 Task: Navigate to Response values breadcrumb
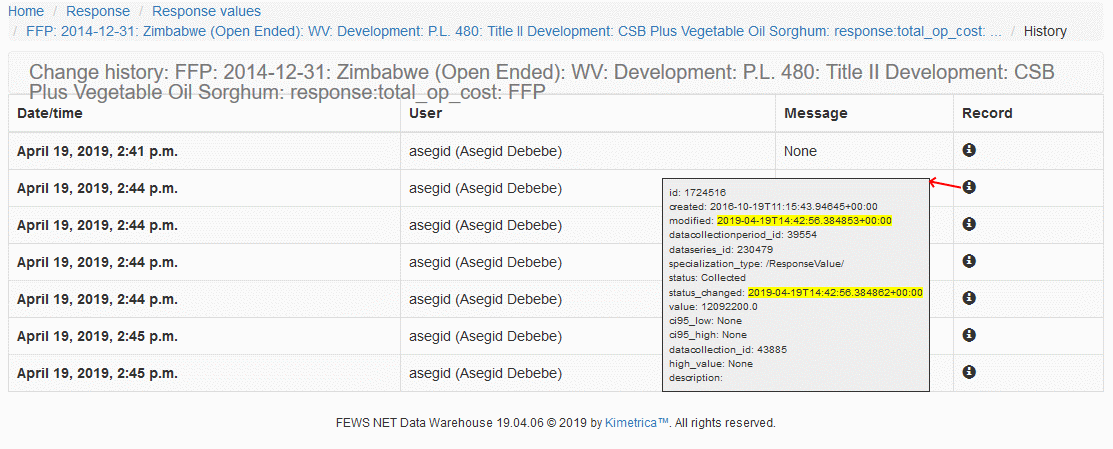pos(206,11)
